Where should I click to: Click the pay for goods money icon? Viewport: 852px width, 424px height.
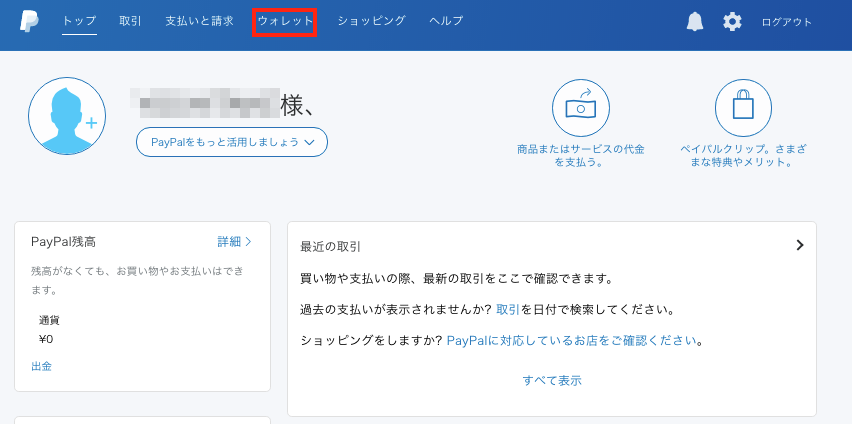[x=580, y=108]
